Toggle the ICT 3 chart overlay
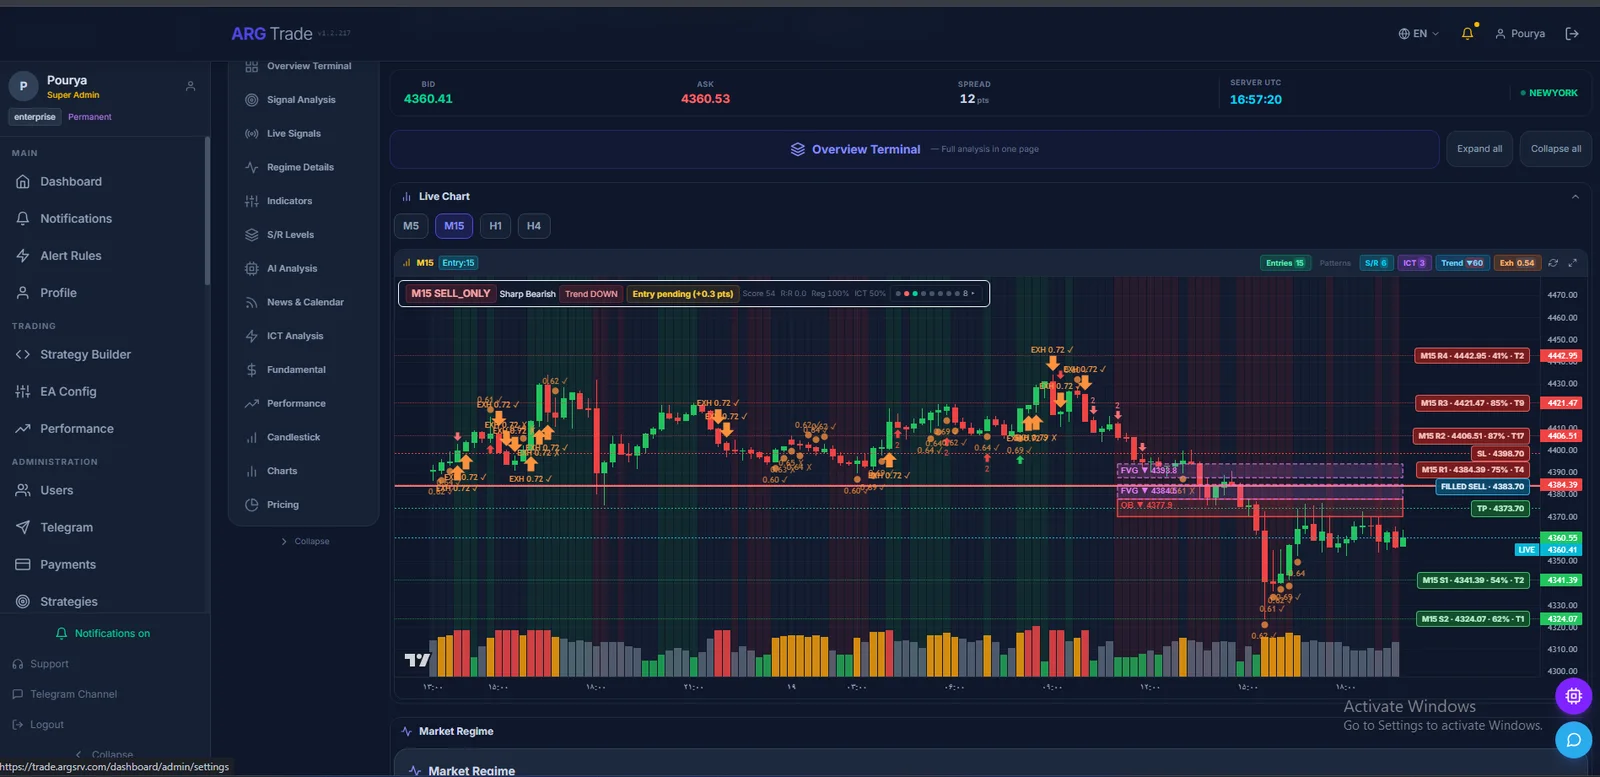 coord(1414,263)
